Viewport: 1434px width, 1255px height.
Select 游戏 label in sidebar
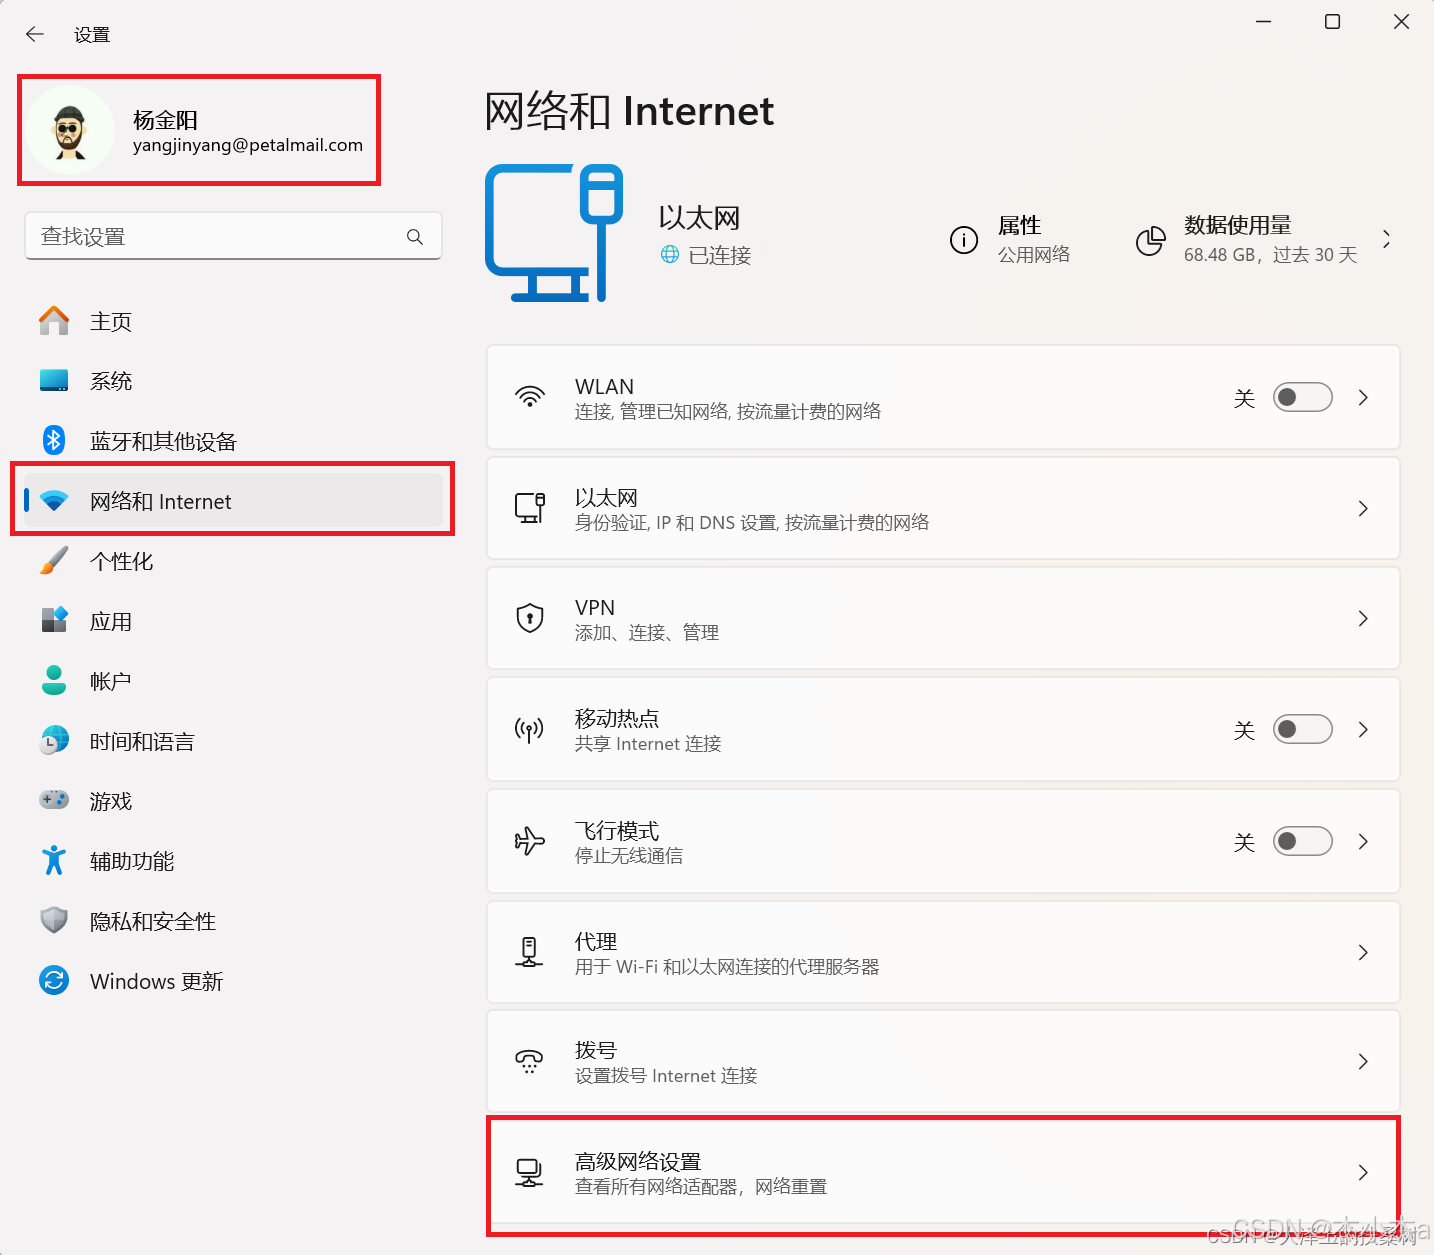[x=111, y=801]
